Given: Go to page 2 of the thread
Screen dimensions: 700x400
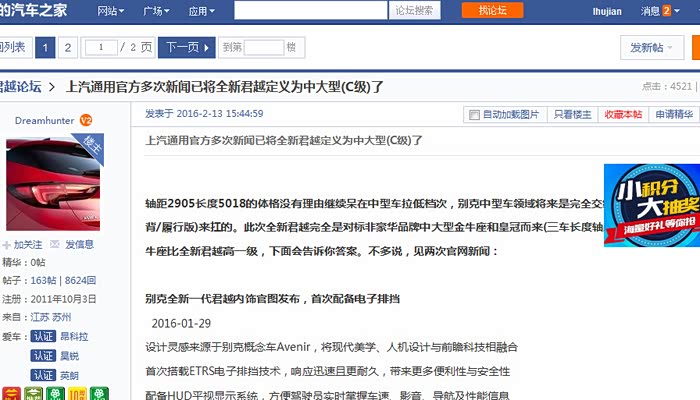Looking at the screenshot, I should (67, 47).
